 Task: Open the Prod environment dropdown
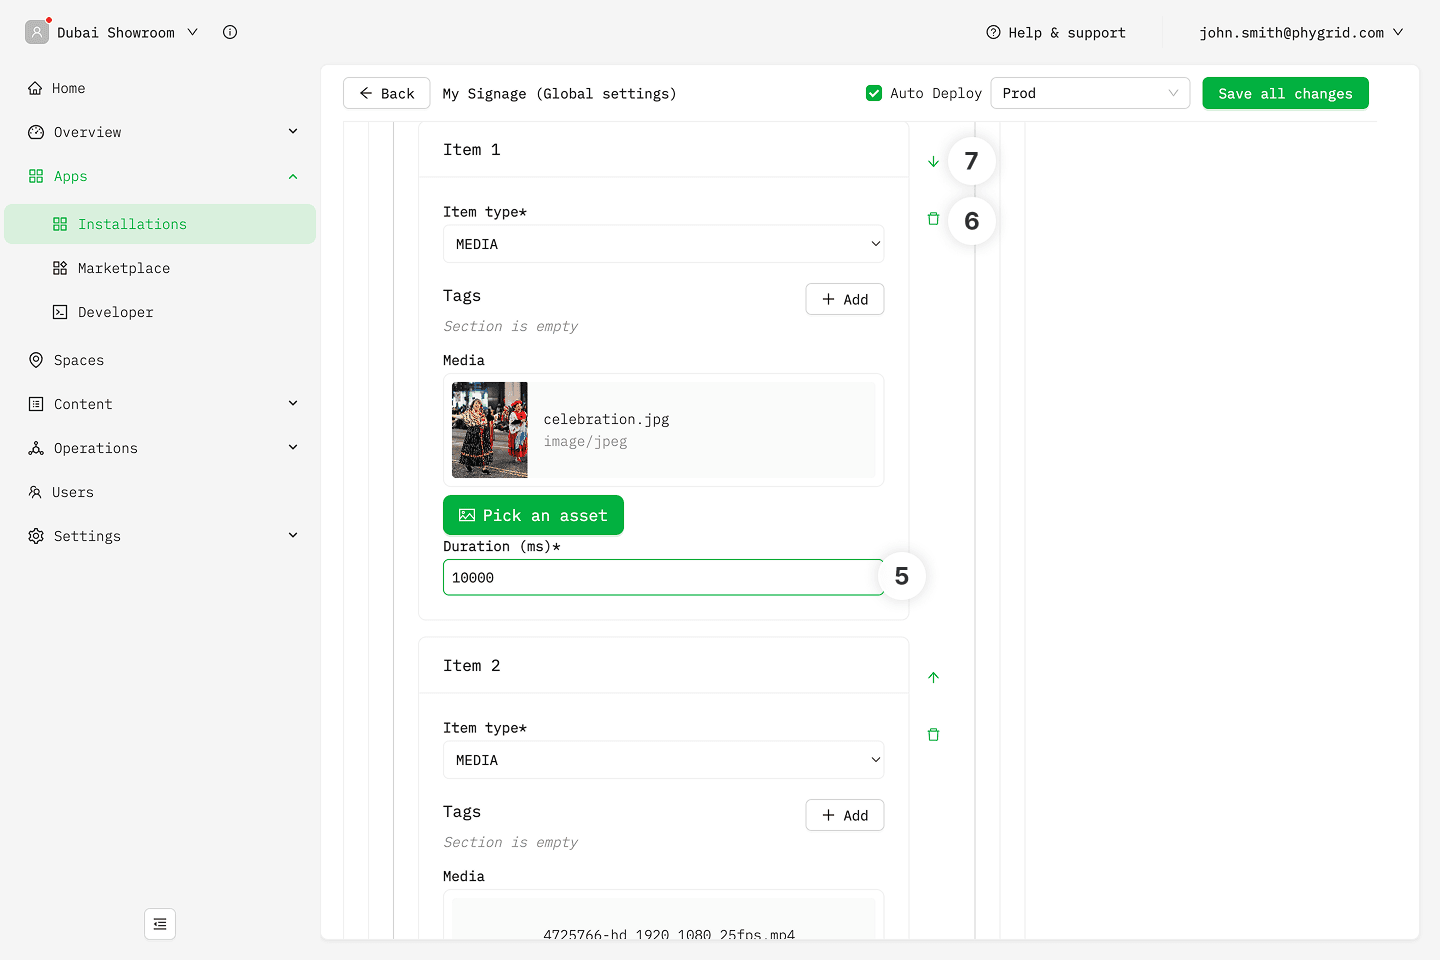1089,93
